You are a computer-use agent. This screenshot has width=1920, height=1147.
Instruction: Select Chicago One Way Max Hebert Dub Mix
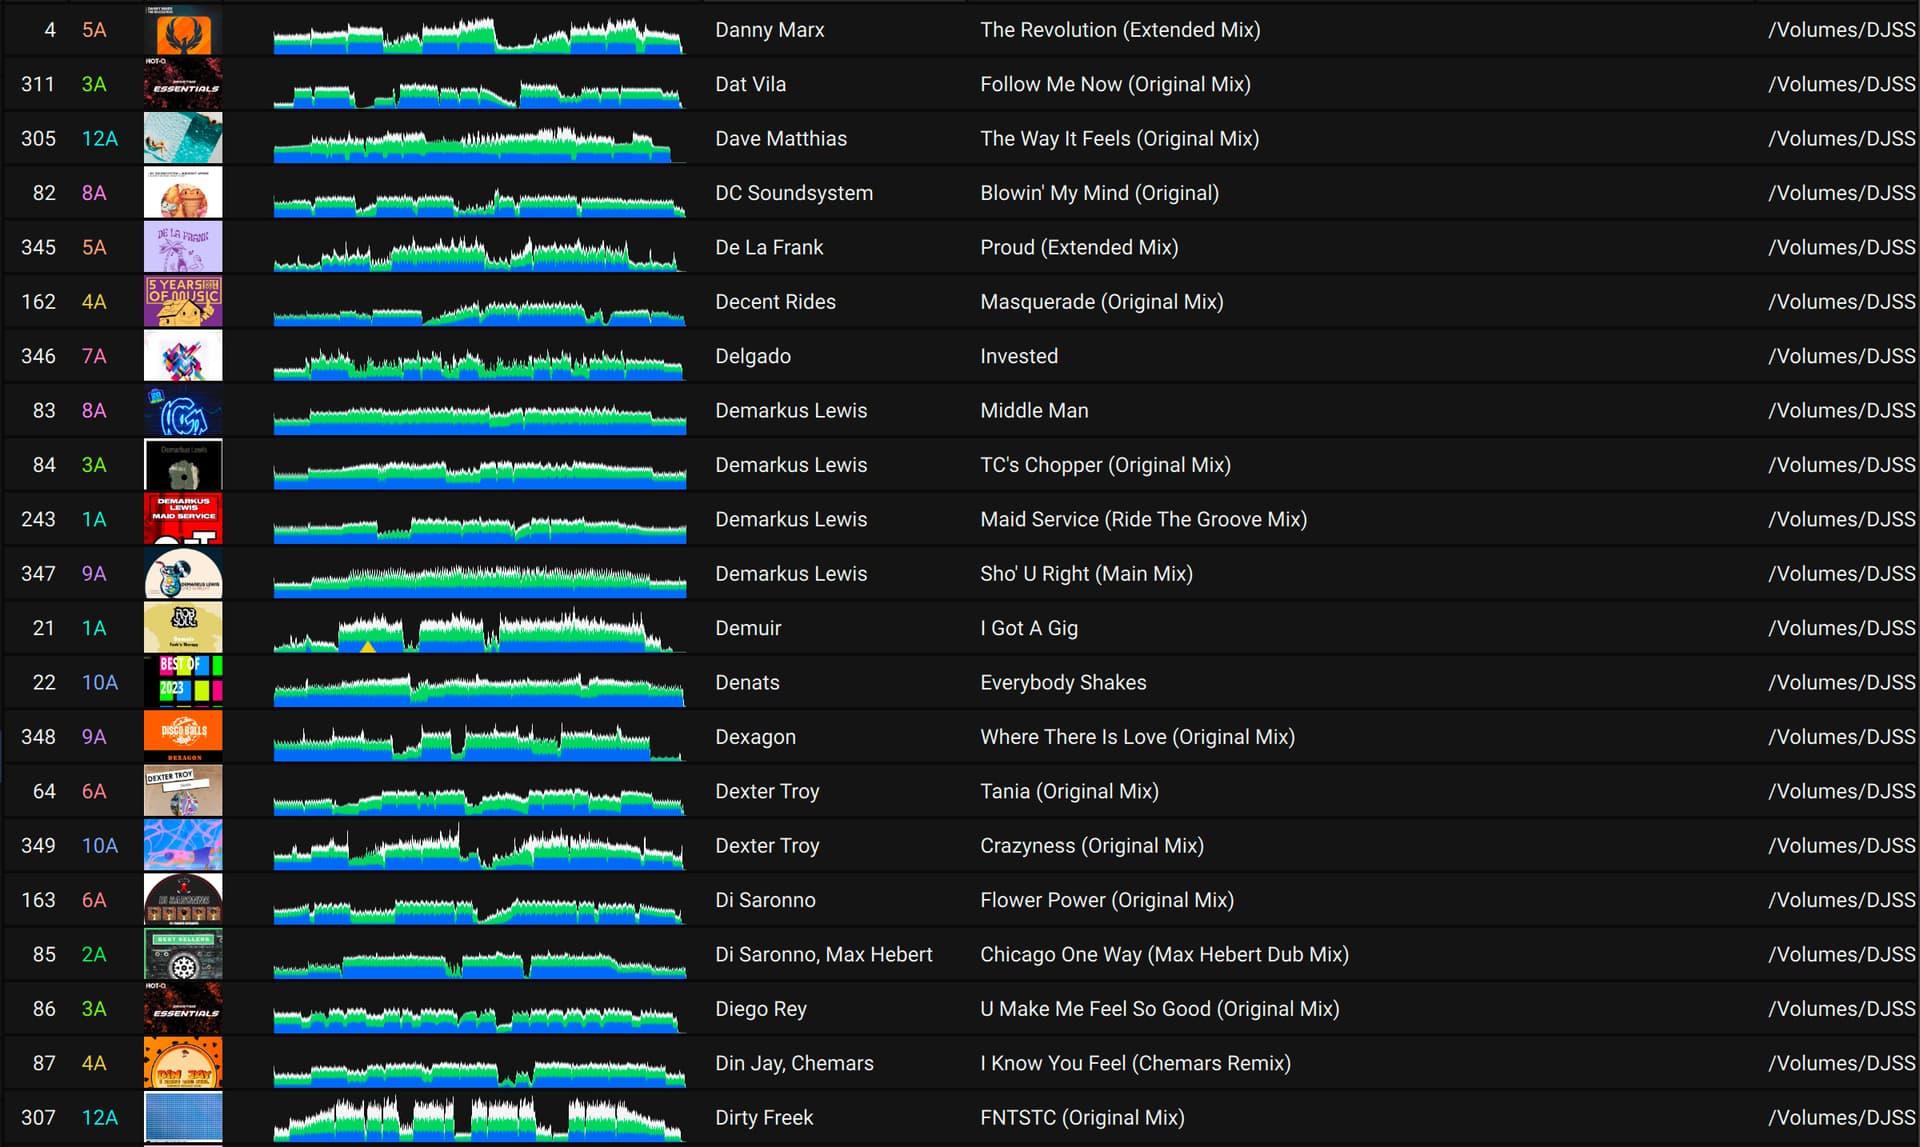(x=1163, y=954)
